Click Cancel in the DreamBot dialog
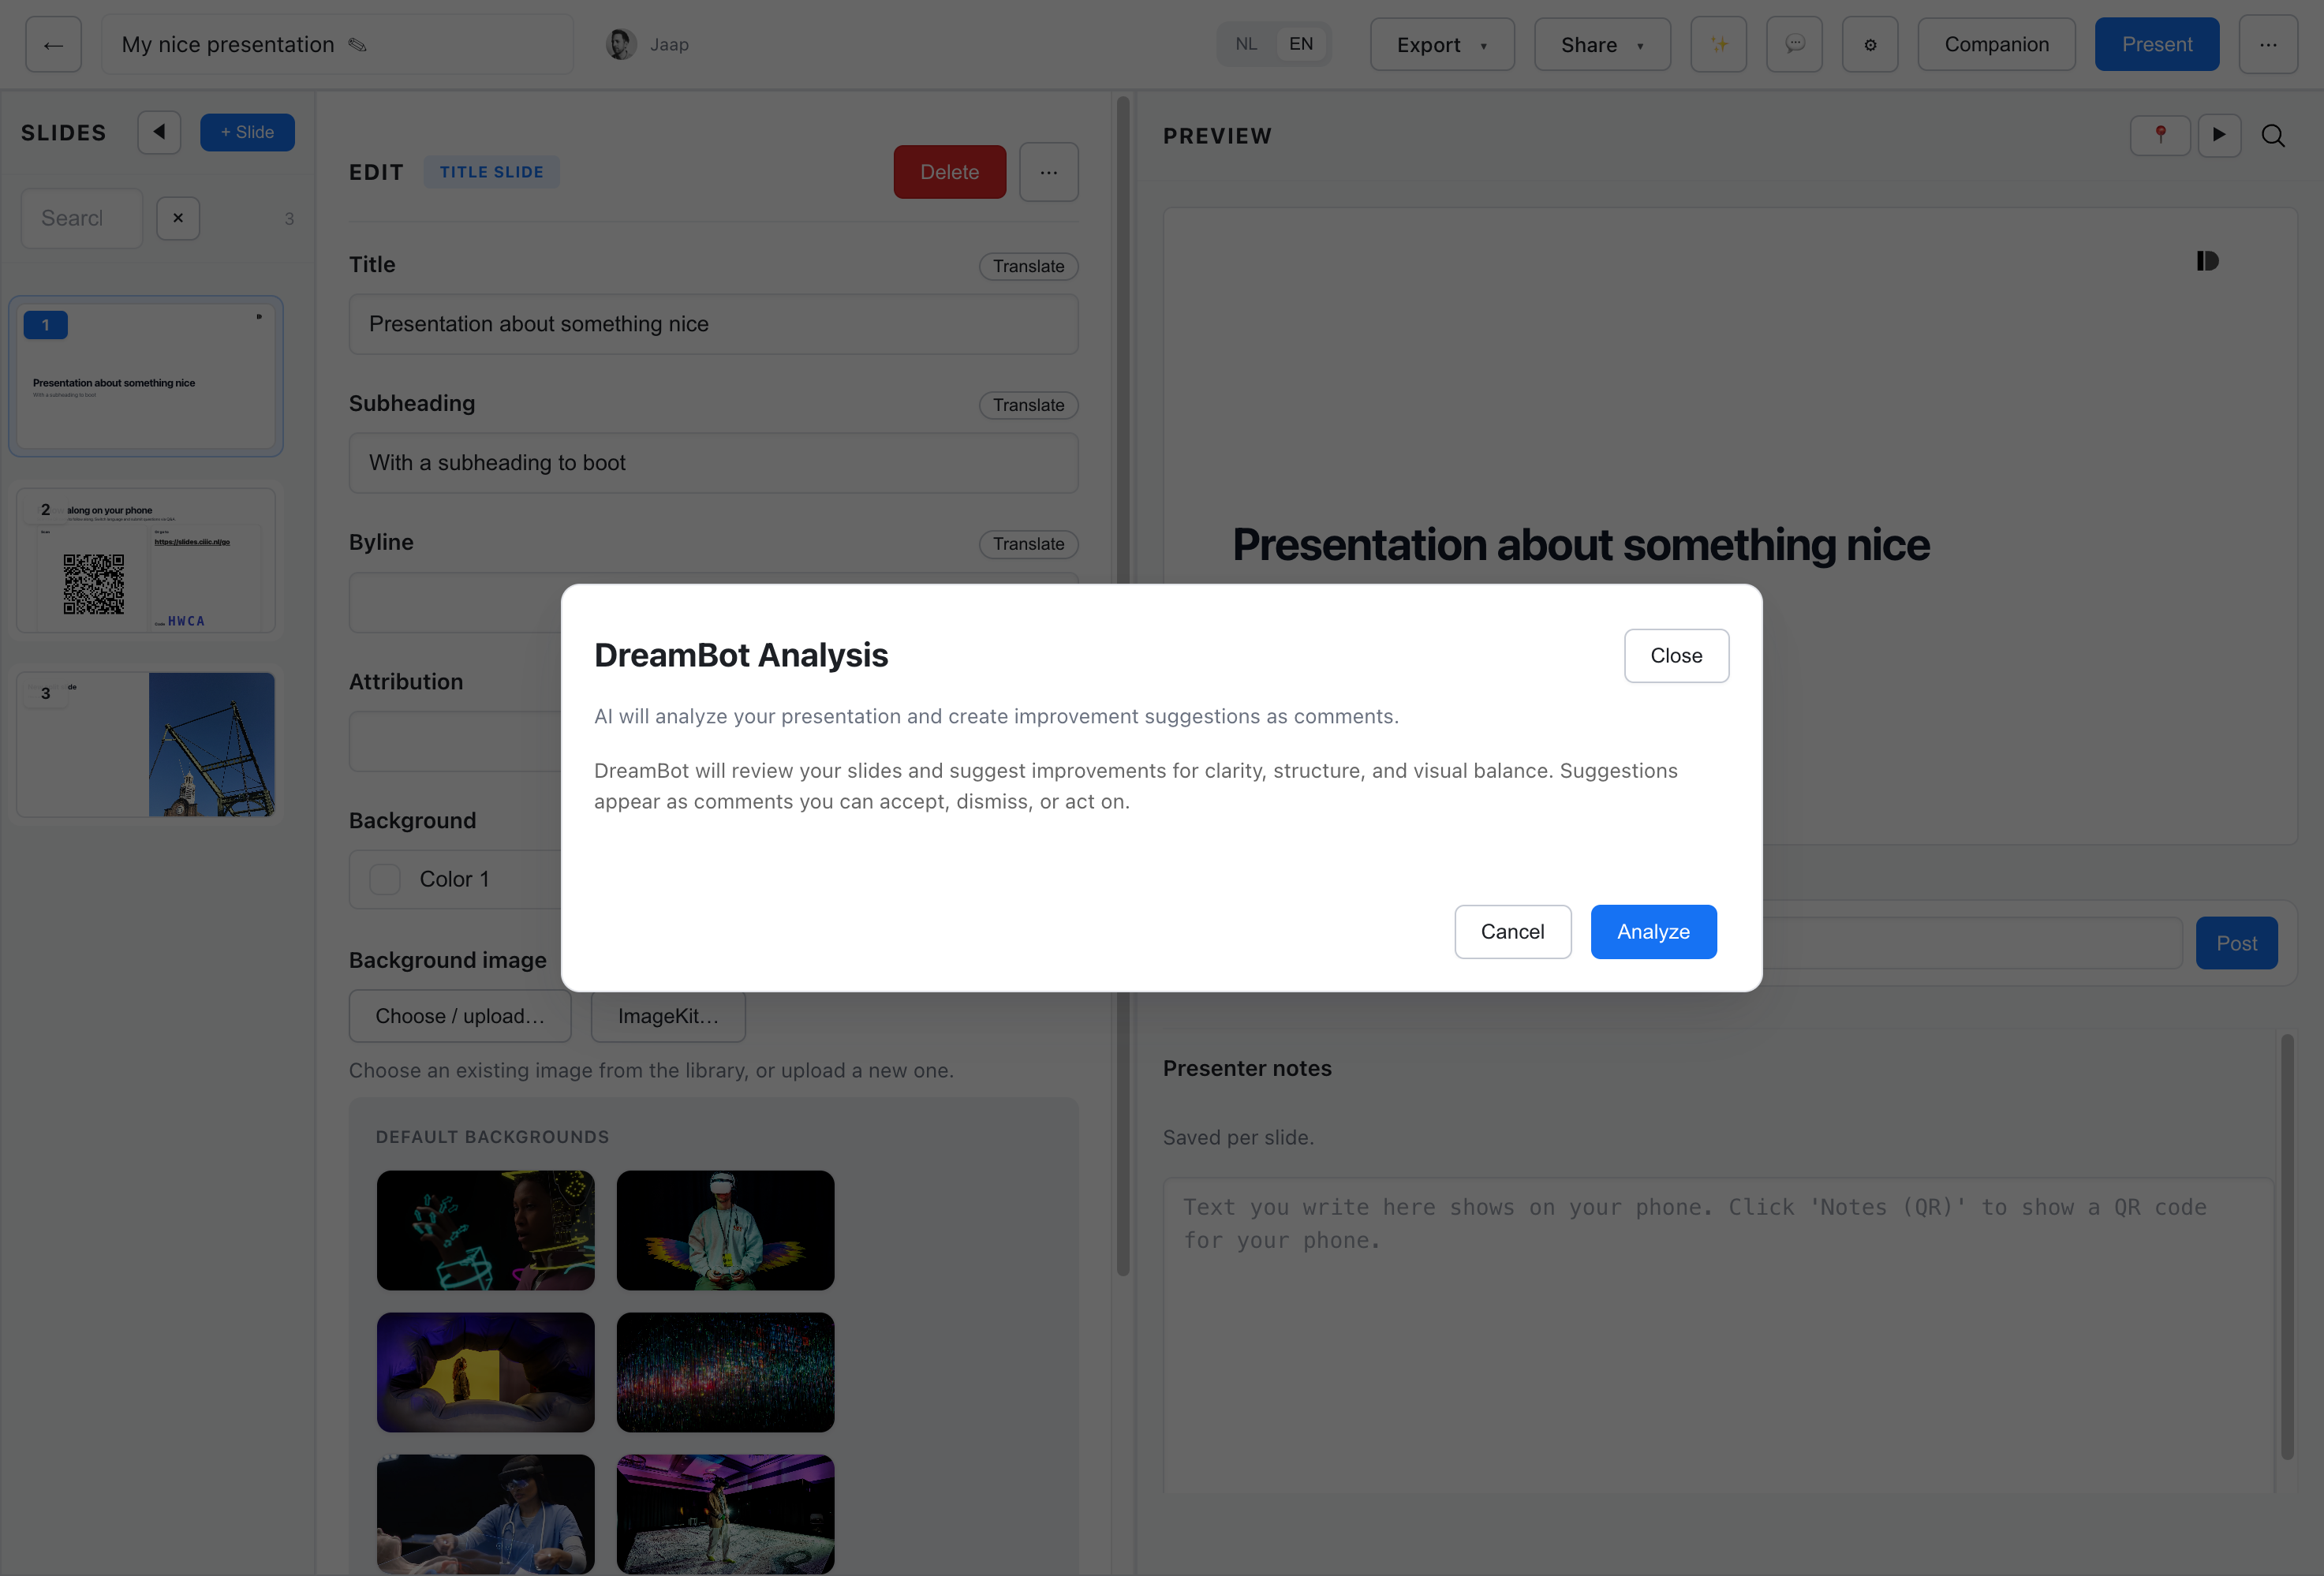The width and height of the screenshot is (2324, 1576). 1512,932
